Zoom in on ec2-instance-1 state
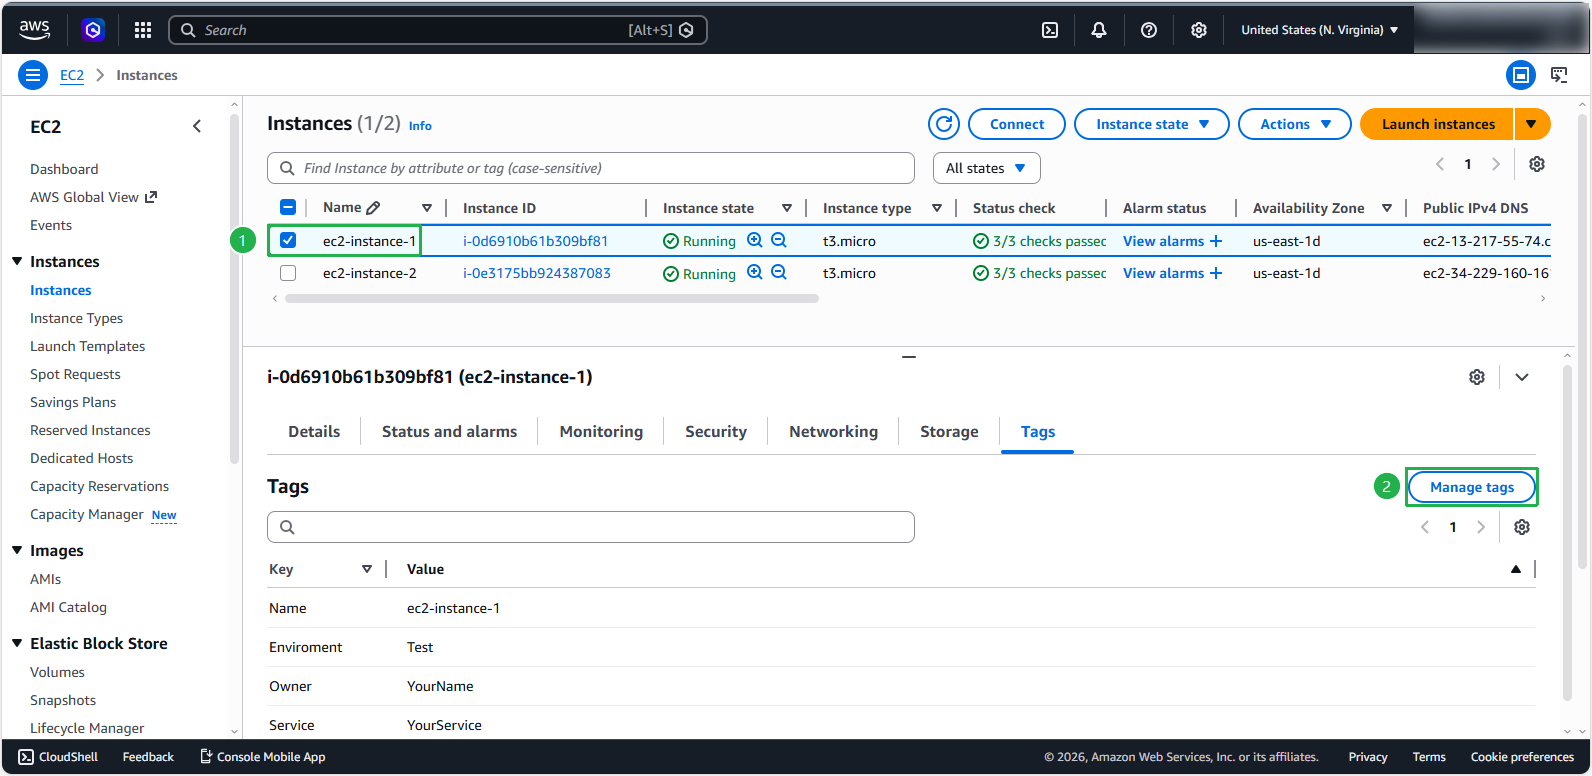The image size is (1592, 776). 755,240
